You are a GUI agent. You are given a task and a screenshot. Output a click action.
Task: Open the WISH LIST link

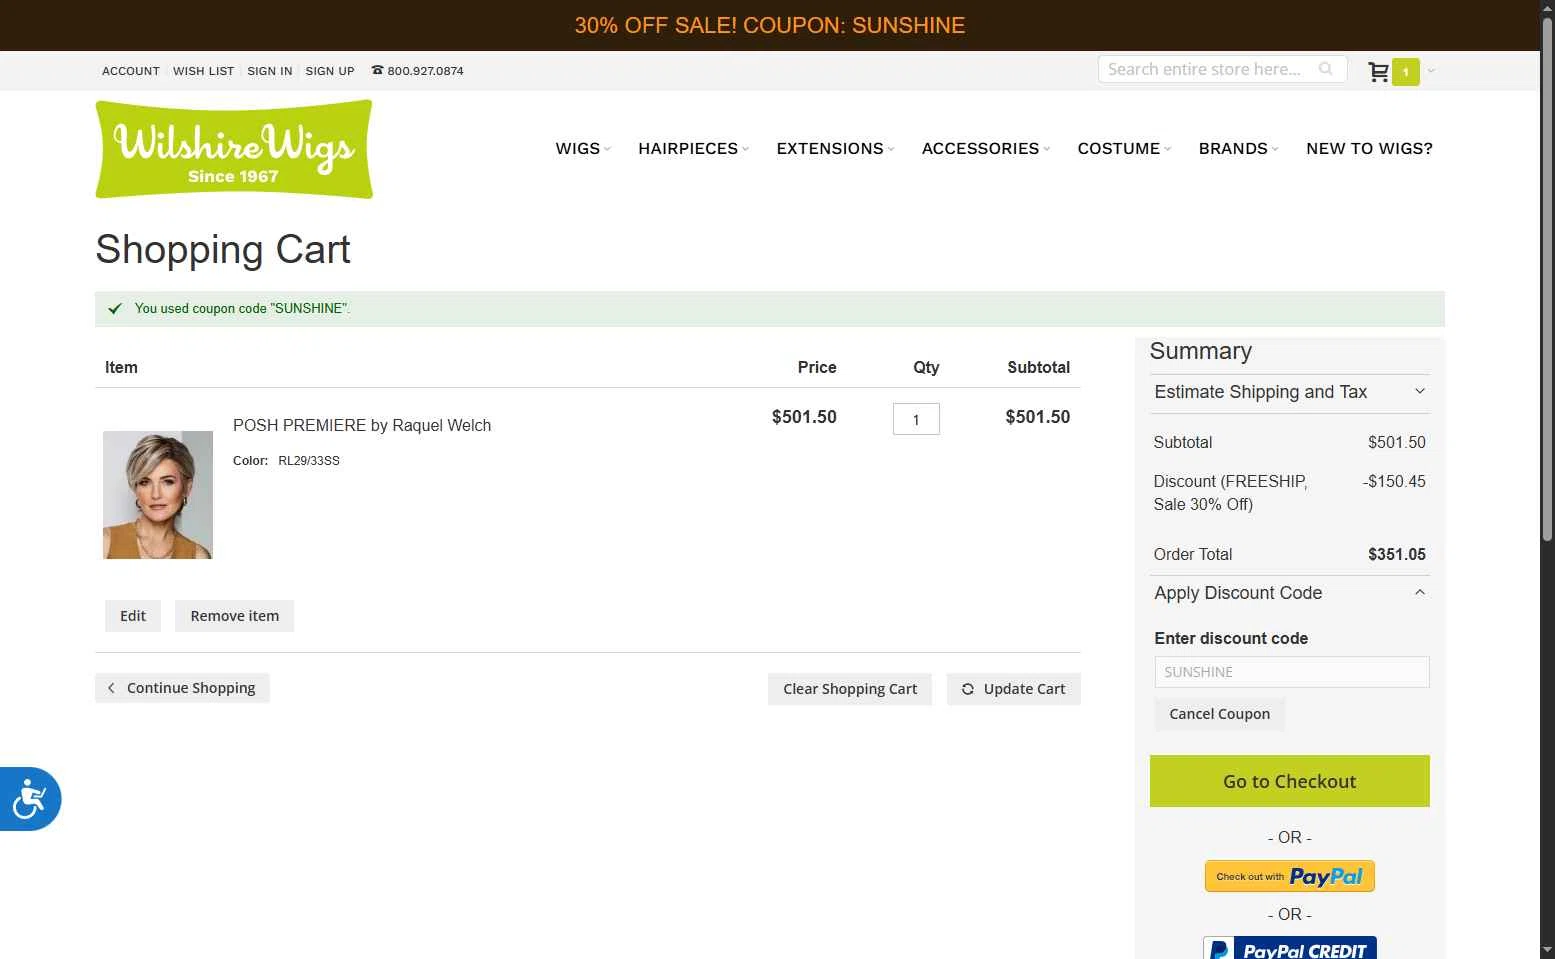[203, 71]
